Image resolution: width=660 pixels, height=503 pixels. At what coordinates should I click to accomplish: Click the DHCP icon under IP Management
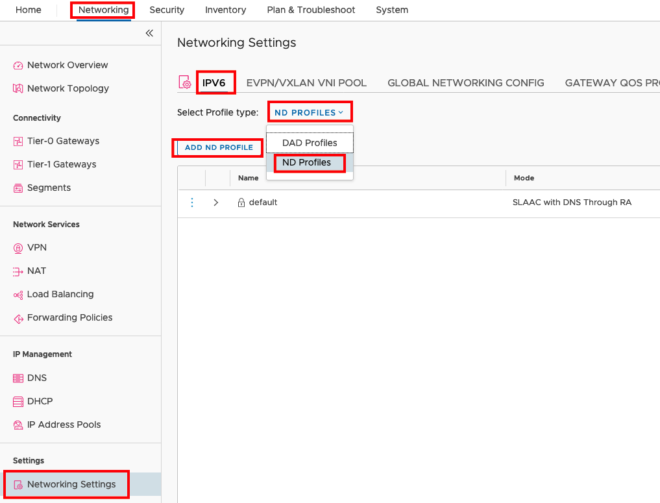(18, 401)
